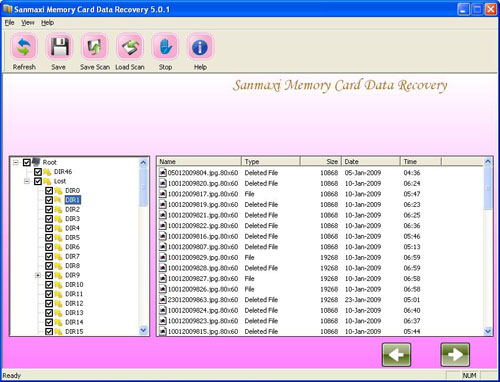Click folder icon next to DIR5
The height and width of the screenshot is (382, 500).
pyautogui.click(x=59, y=238)
